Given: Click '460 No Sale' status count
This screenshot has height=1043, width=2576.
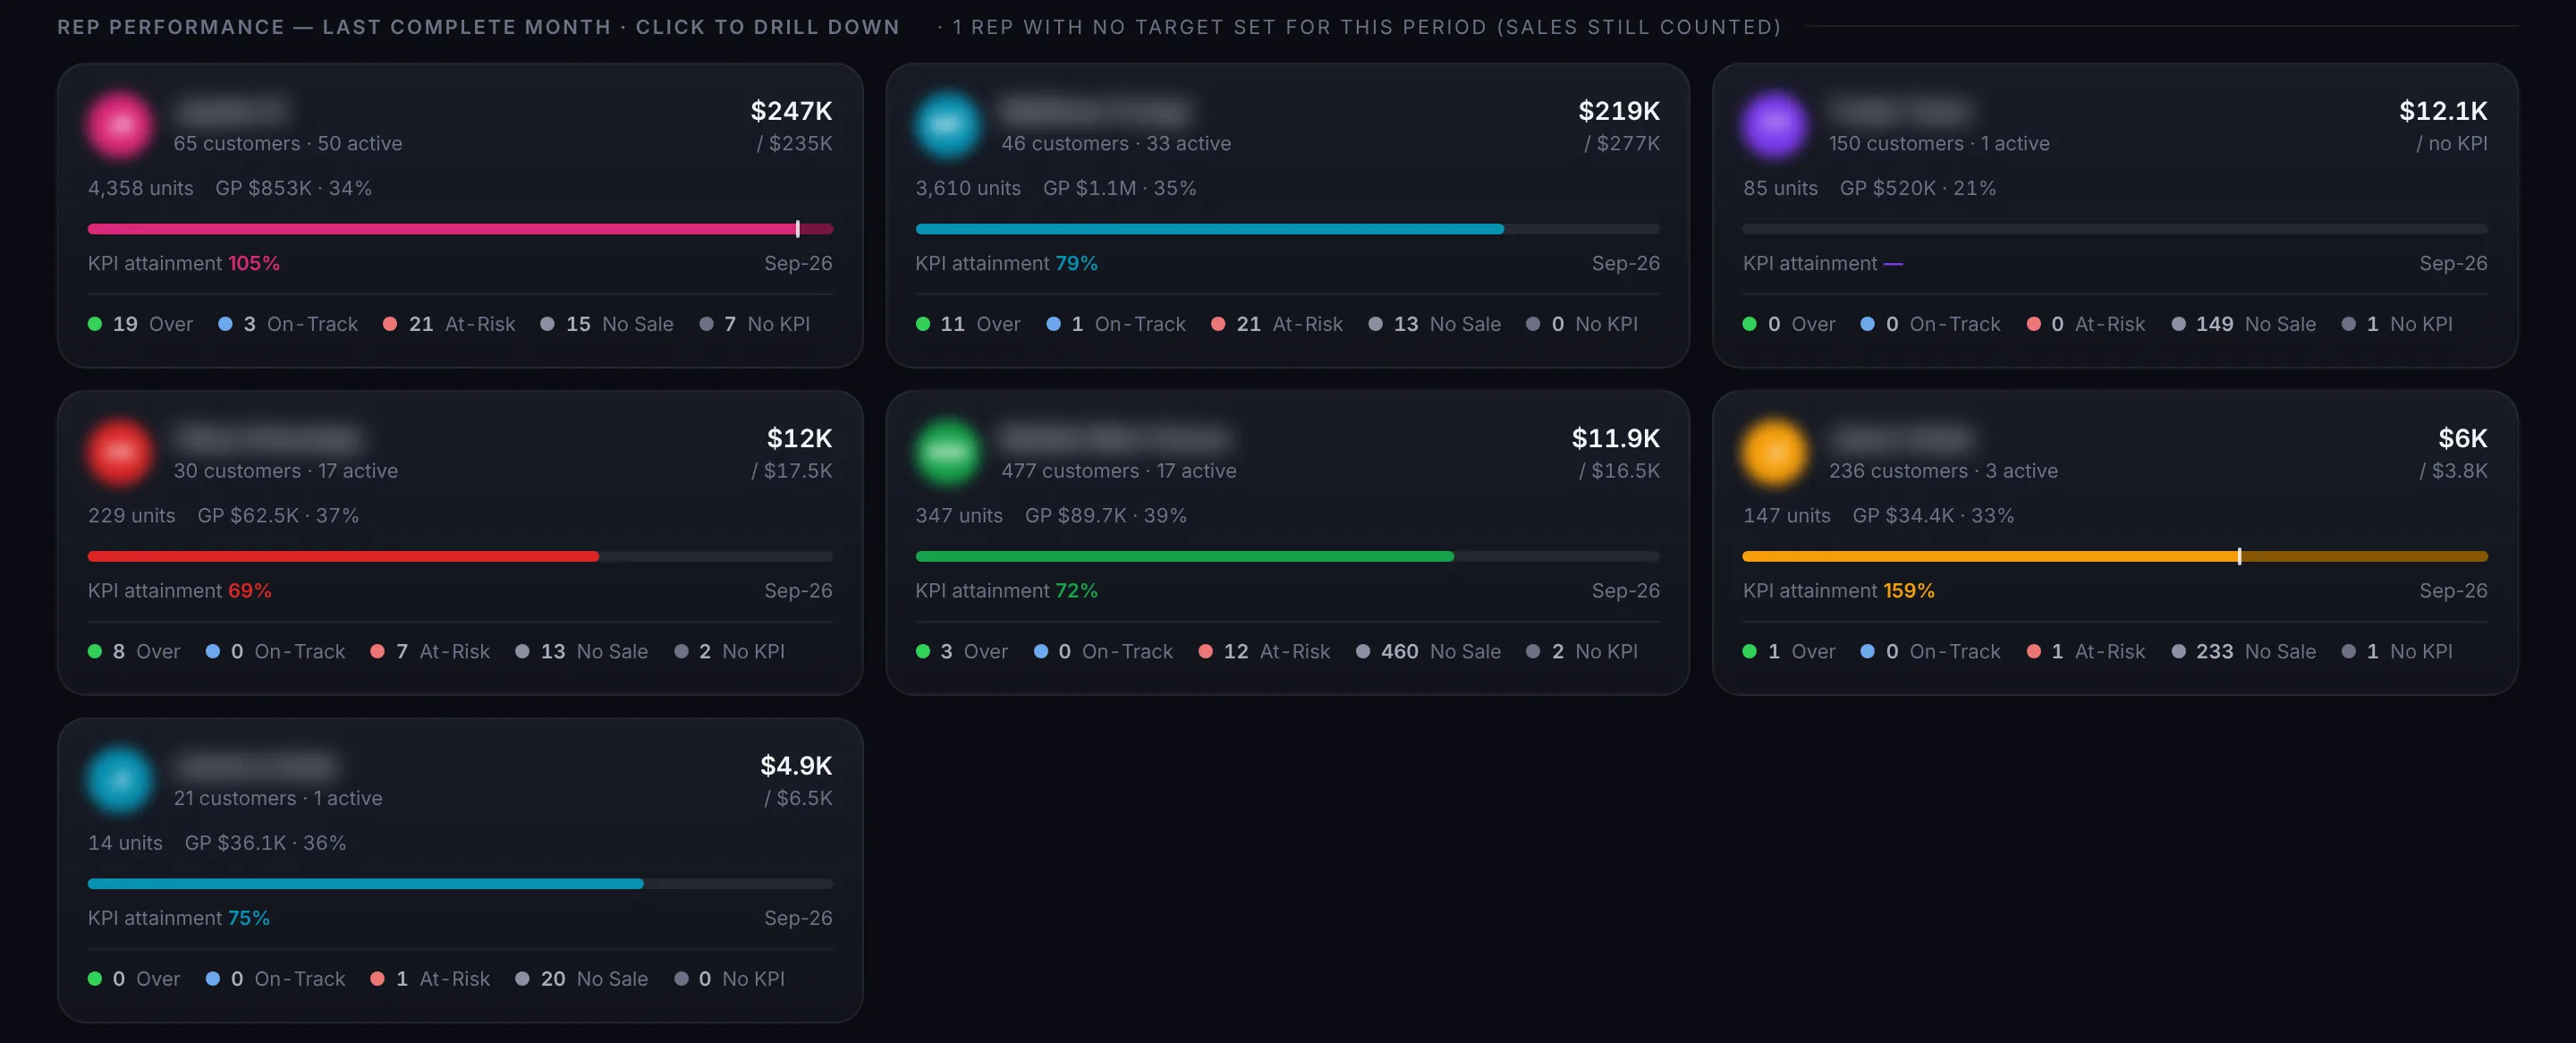Looking at the screenshot, I should (1428, 651).
